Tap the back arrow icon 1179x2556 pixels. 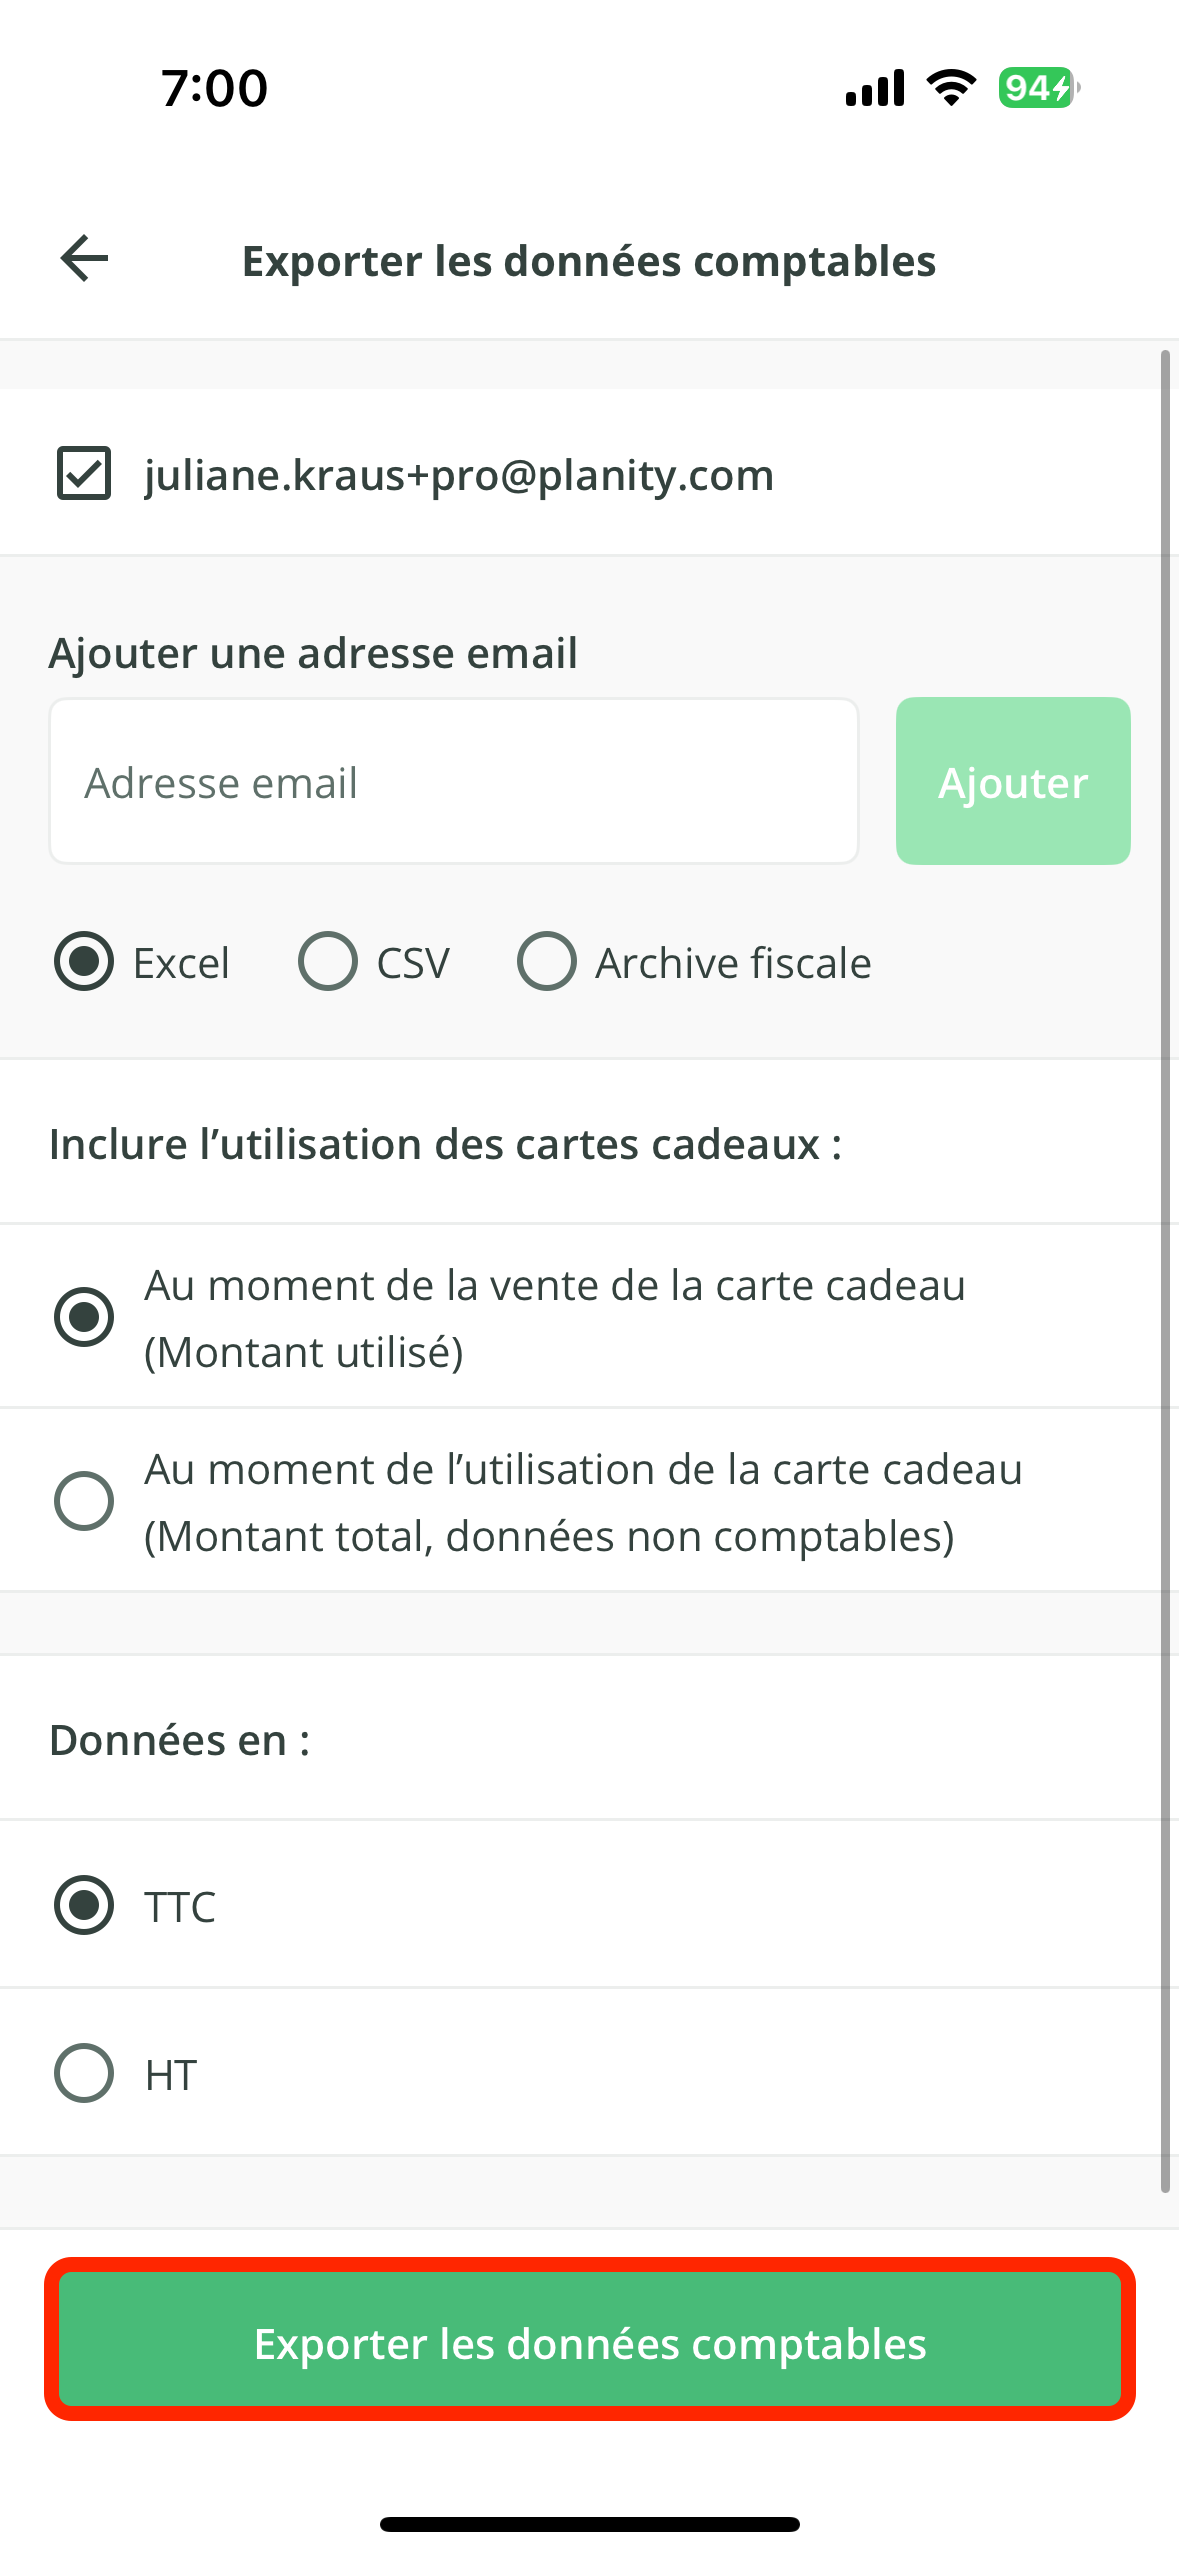[x=84, y=259]
